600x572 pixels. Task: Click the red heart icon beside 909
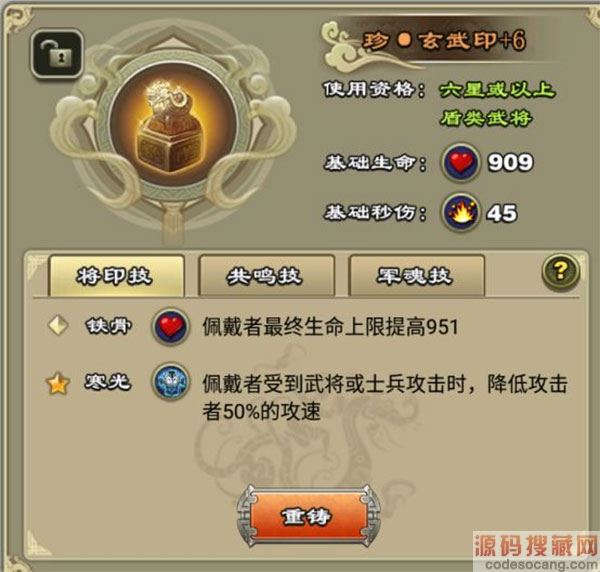pos(461,162)
